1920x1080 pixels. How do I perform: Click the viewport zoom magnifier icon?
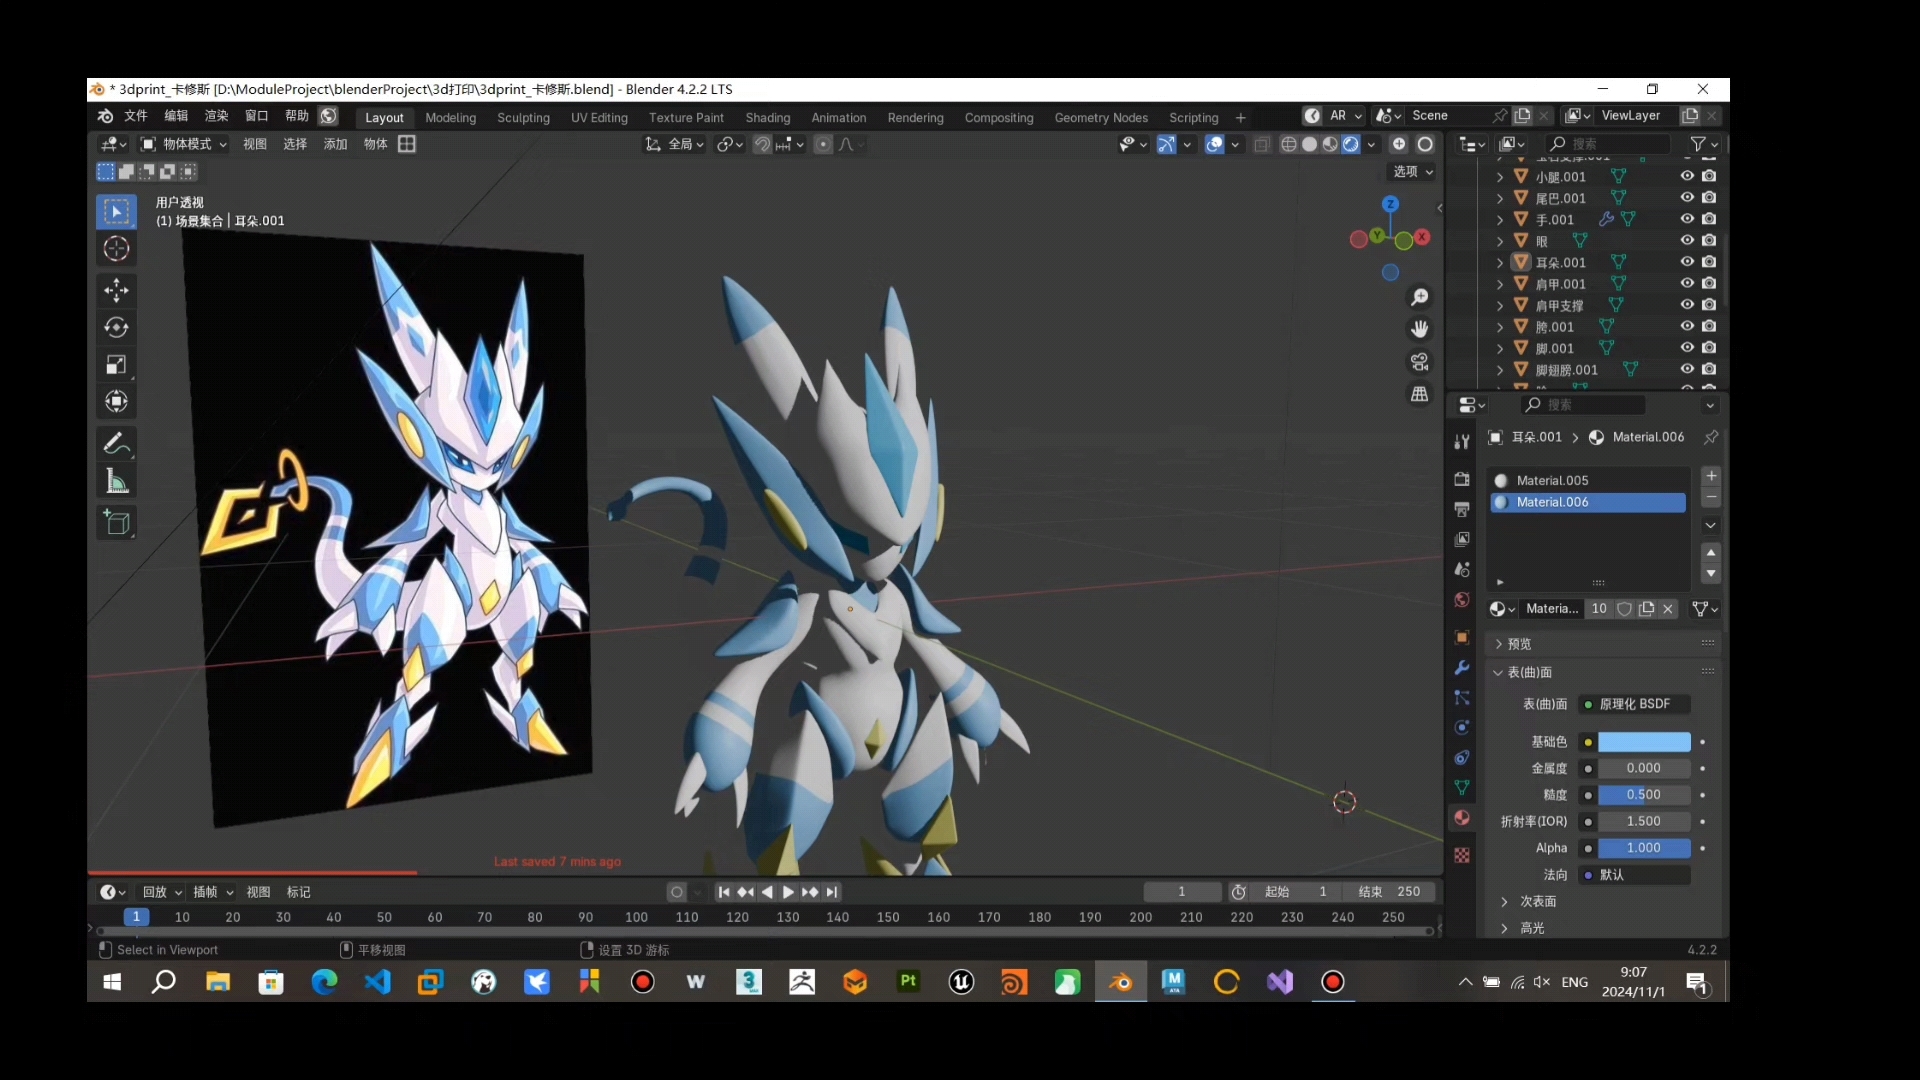point(1419,298)
